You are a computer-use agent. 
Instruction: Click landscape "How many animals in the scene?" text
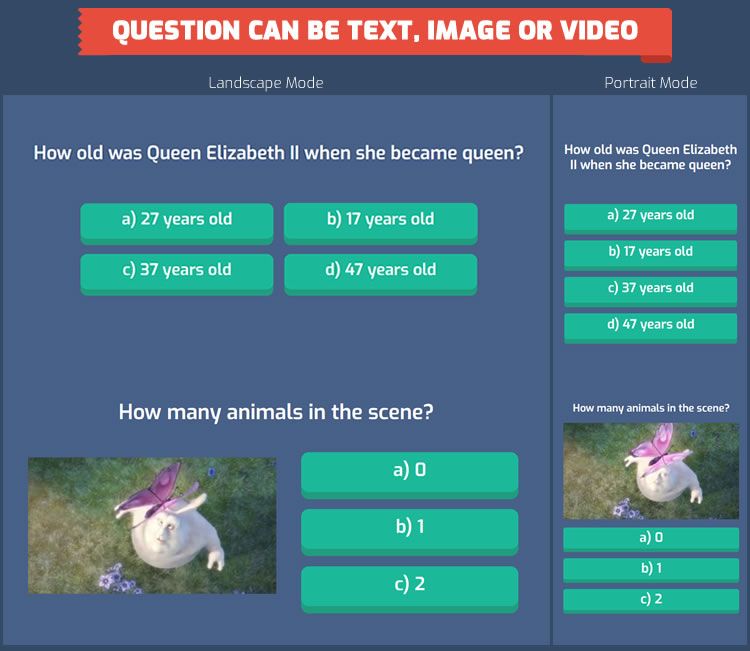click(x=276, y=412)
